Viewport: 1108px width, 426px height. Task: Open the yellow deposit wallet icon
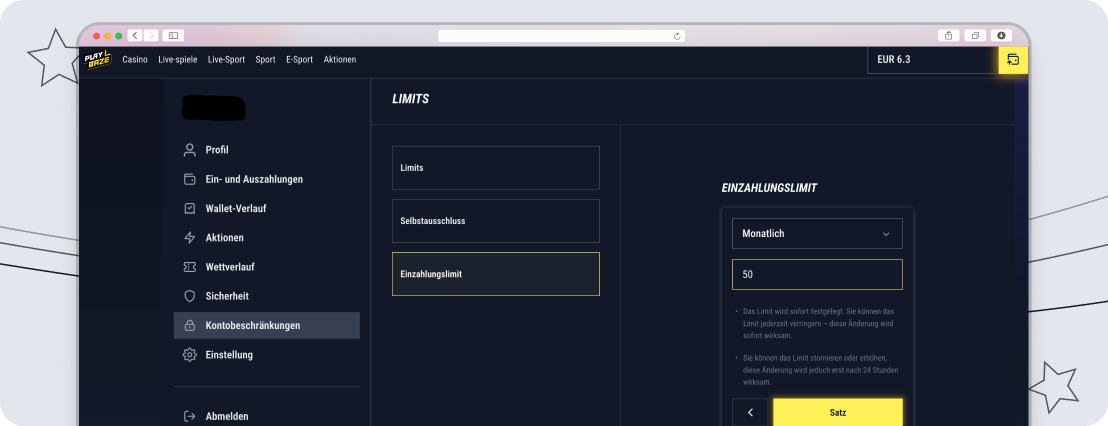pos(1013,60)
